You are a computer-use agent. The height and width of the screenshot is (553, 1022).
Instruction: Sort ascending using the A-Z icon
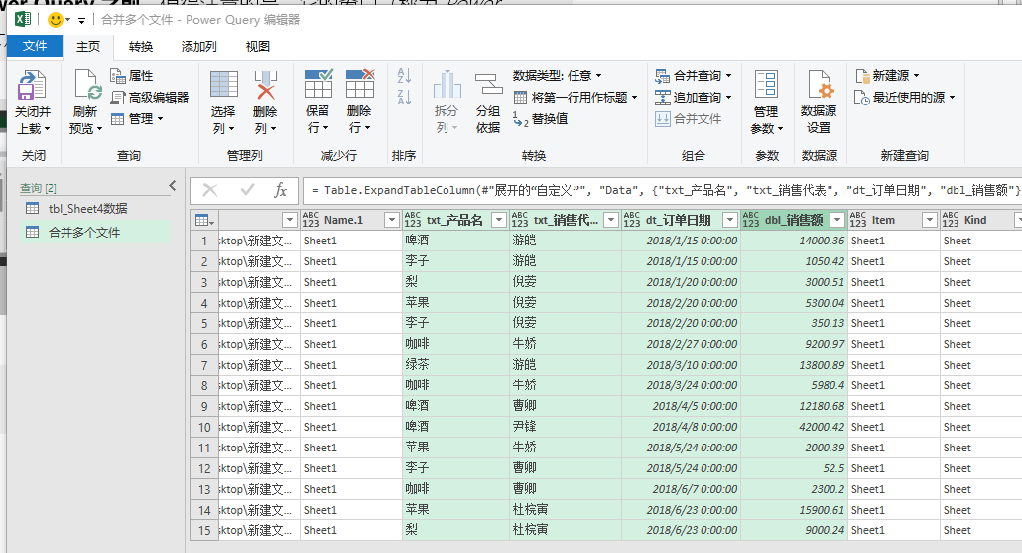404,76
